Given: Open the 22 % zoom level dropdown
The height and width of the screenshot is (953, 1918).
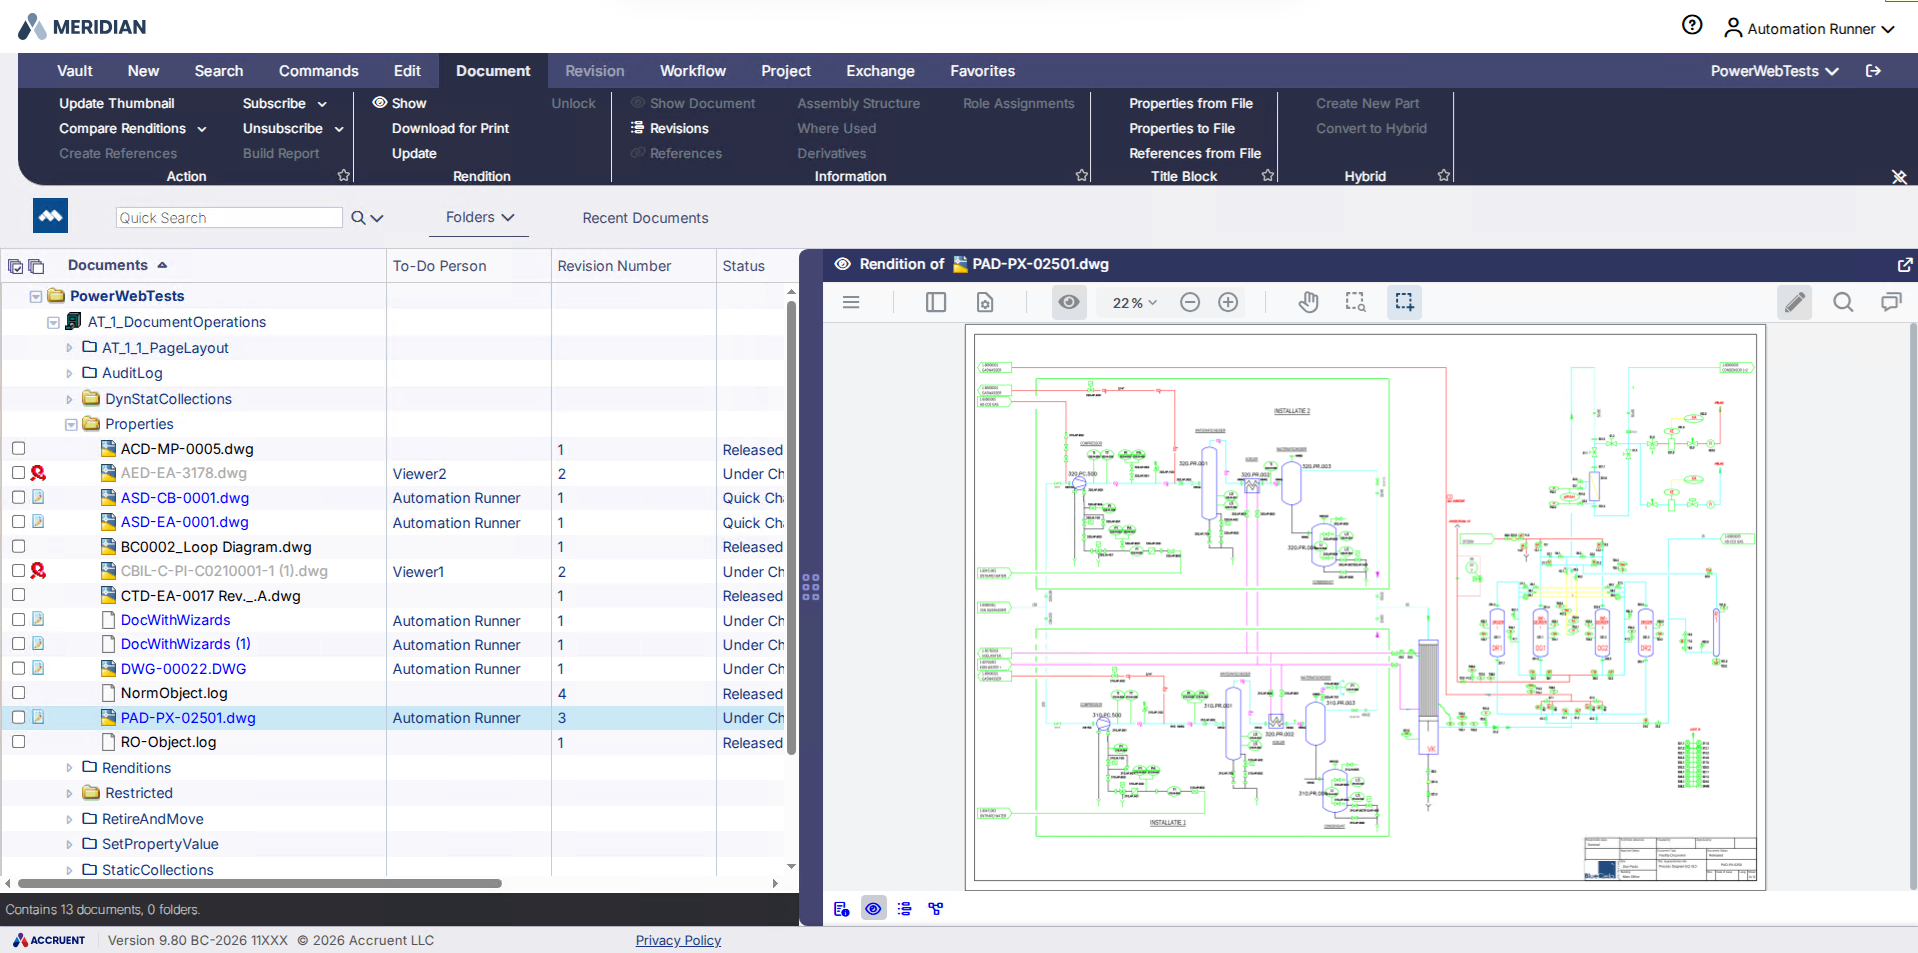Looking at the screenshot, I should pos(1135,303).
